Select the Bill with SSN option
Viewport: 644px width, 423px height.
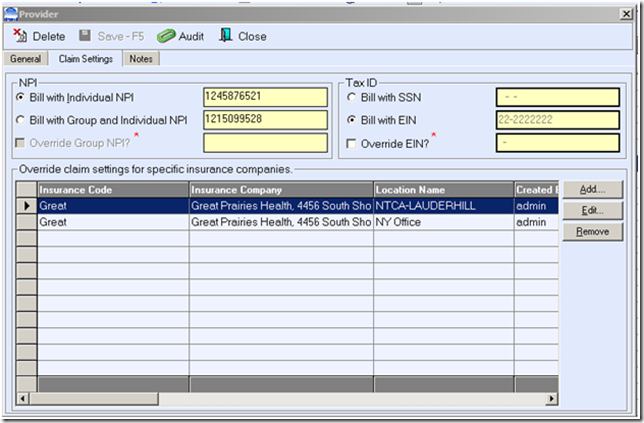[351, 97]
